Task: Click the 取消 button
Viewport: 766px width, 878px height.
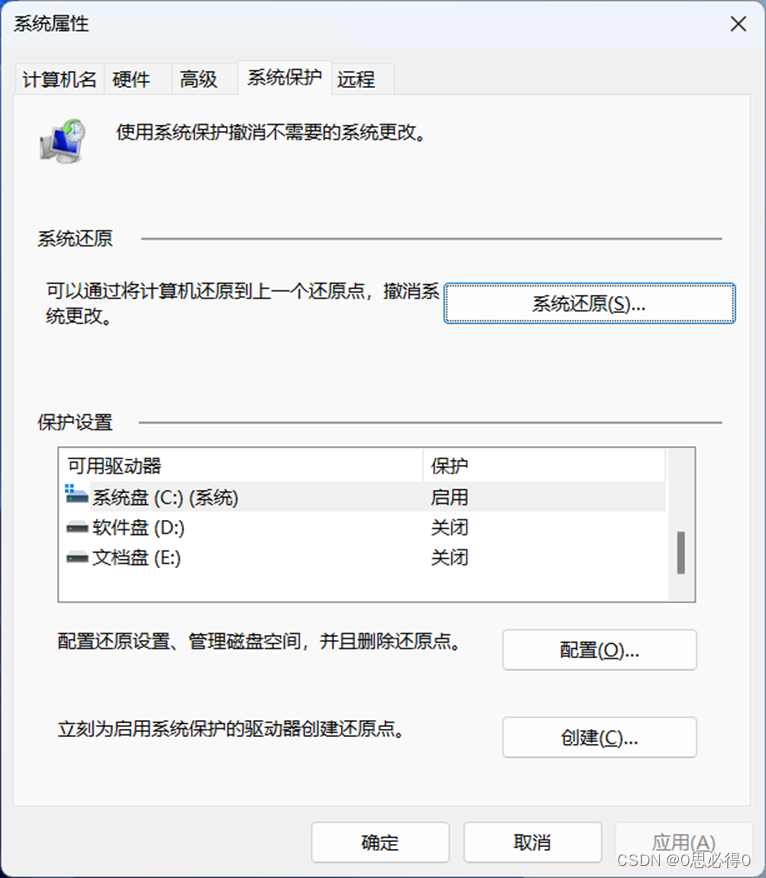Action: [532, 842]
